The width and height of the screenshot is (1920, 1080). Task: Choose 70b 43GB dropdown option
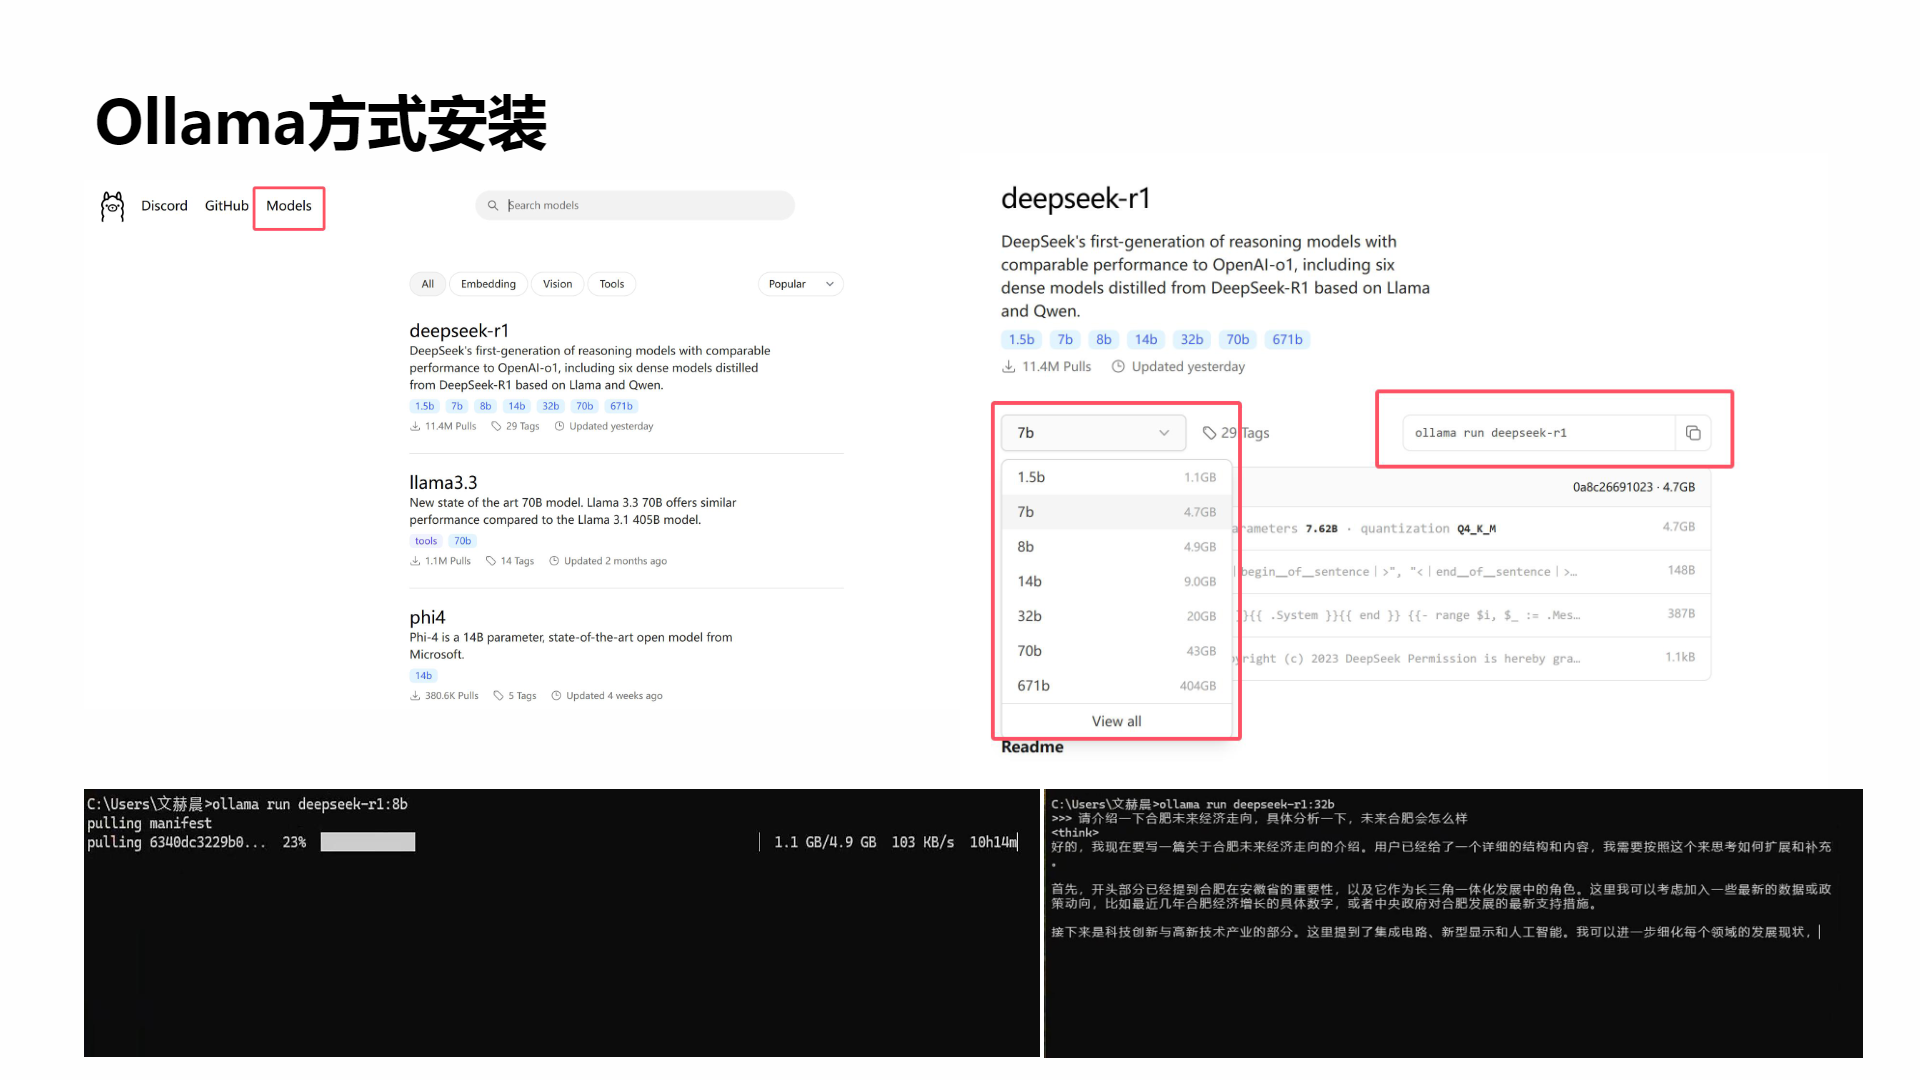tap(1116, 651)
